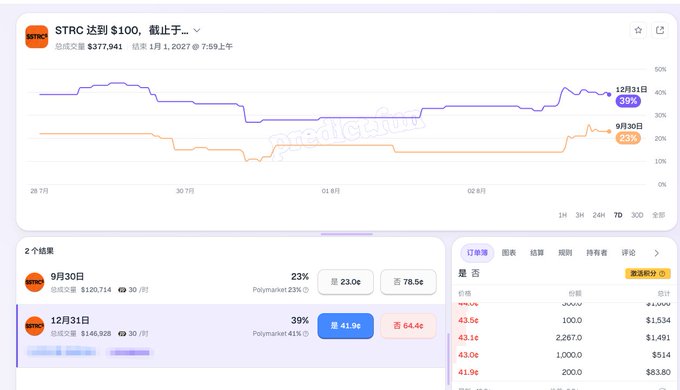Click the 否 64.4¢ buy button

(408, 326)
